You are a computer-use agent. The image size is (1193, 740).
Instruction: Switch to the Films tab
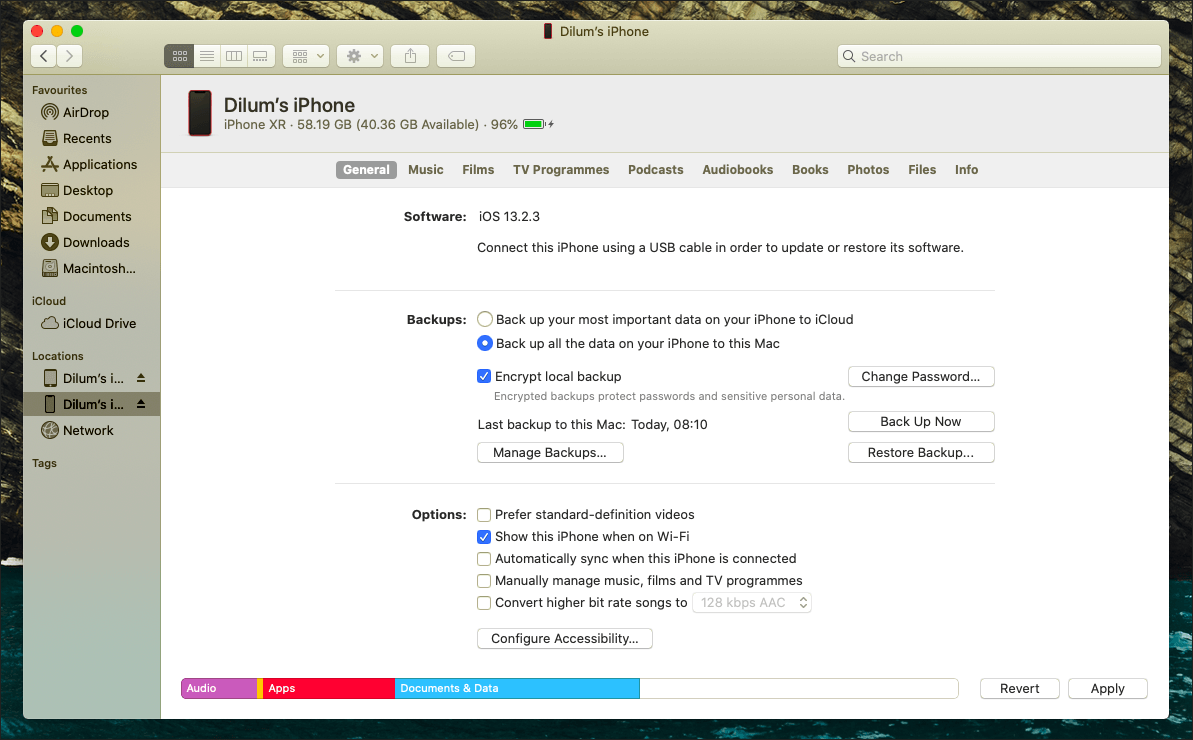478,170
